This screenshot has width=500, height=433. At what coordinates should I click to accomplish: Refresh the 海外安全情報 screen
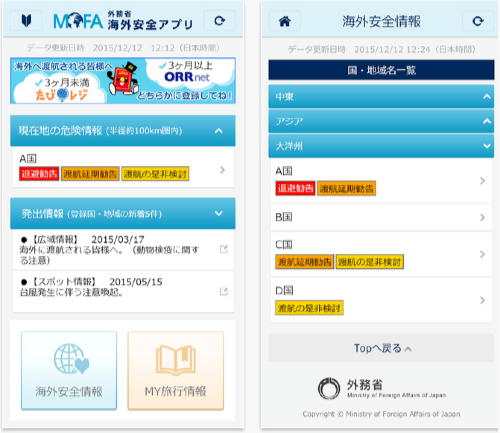[x=478, y=21]
